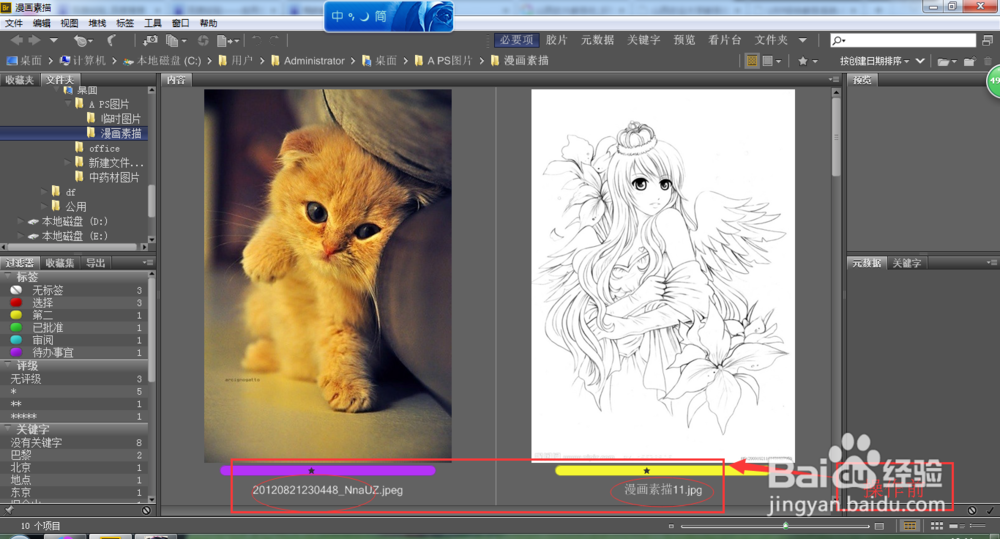Switch to the 收藏集 tab
Image resolution: width=1000 pixels, height=539 pixels.
click(x=60, y=263)
